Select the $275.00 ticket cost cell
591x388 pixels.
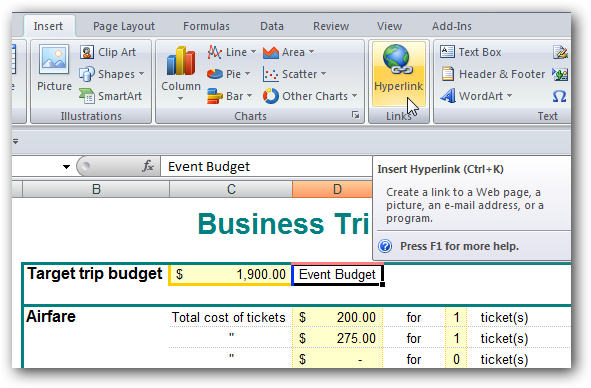click(x=338, y=338)
